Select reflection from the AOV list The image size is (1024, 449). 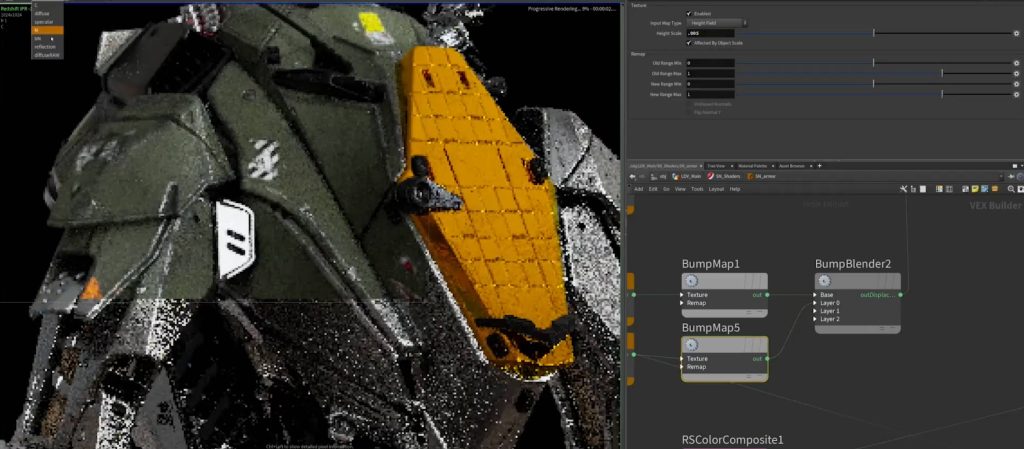(45, 46)
